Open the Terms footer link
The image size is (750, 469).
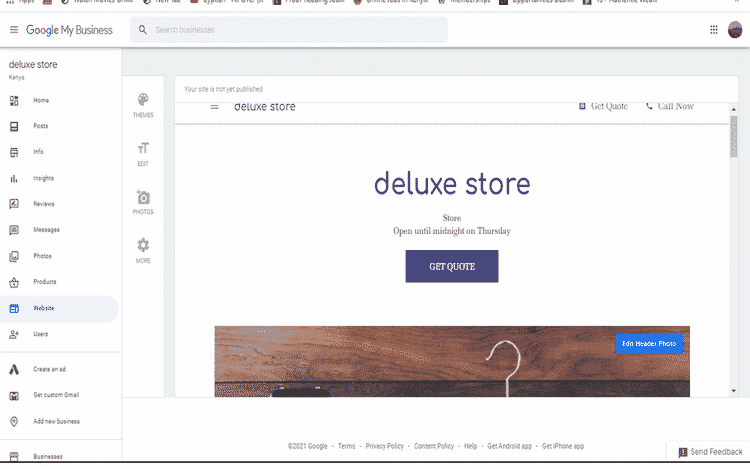[346, 446]
